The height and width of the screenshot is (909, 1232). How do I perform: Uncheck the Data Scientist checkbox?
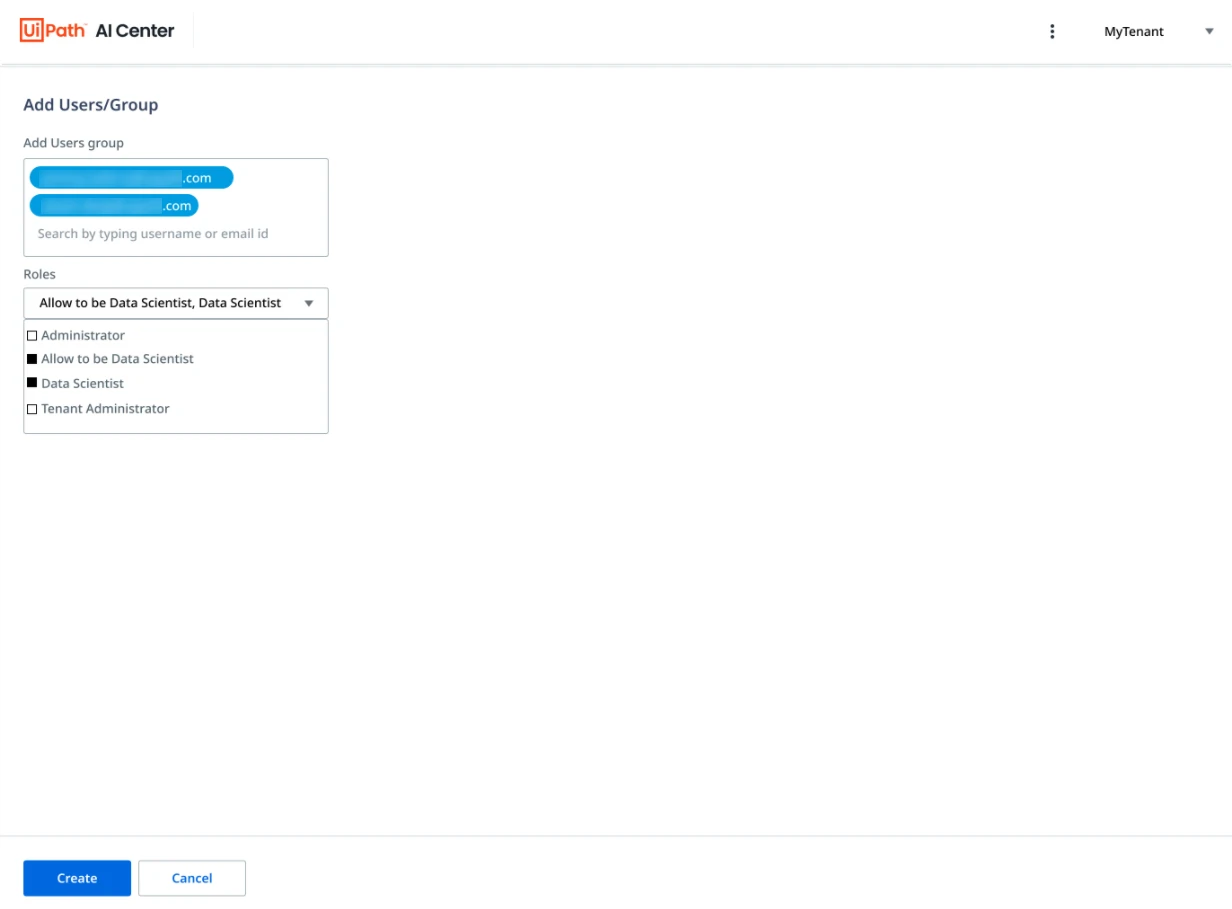click(x=32, y=383)
